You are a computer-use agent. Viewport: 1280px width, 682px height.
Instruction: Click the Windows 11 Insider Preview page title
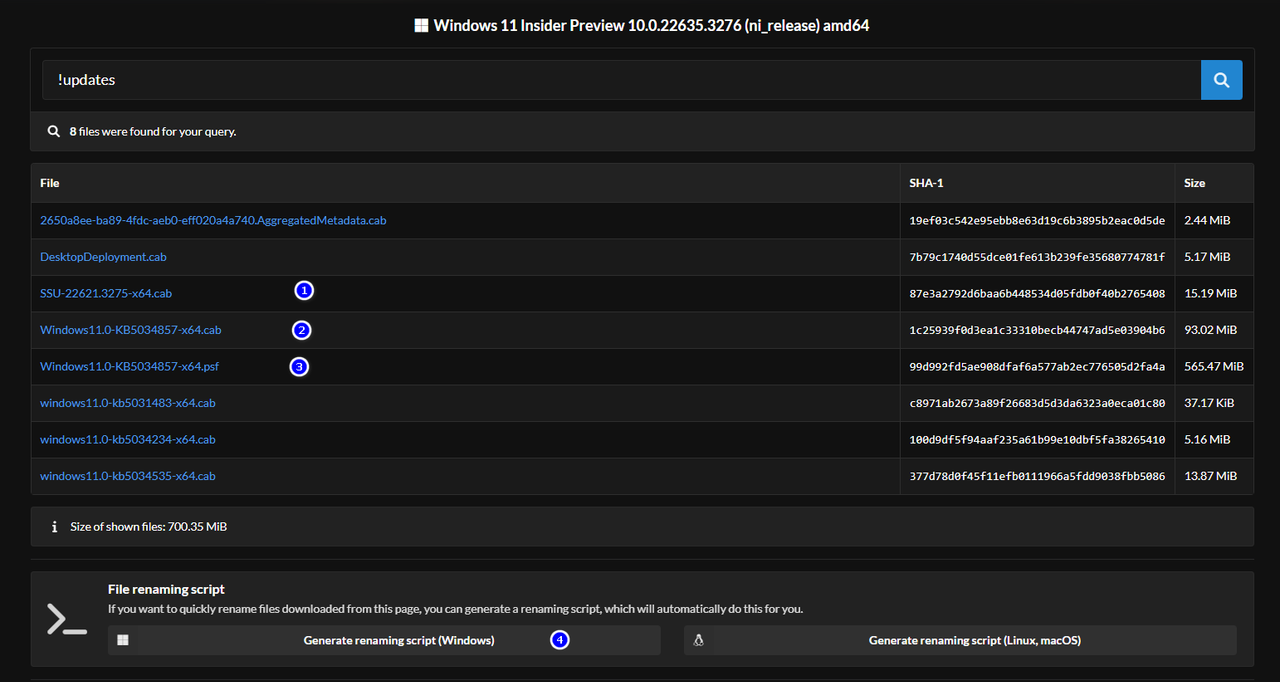tap(651, 26)
